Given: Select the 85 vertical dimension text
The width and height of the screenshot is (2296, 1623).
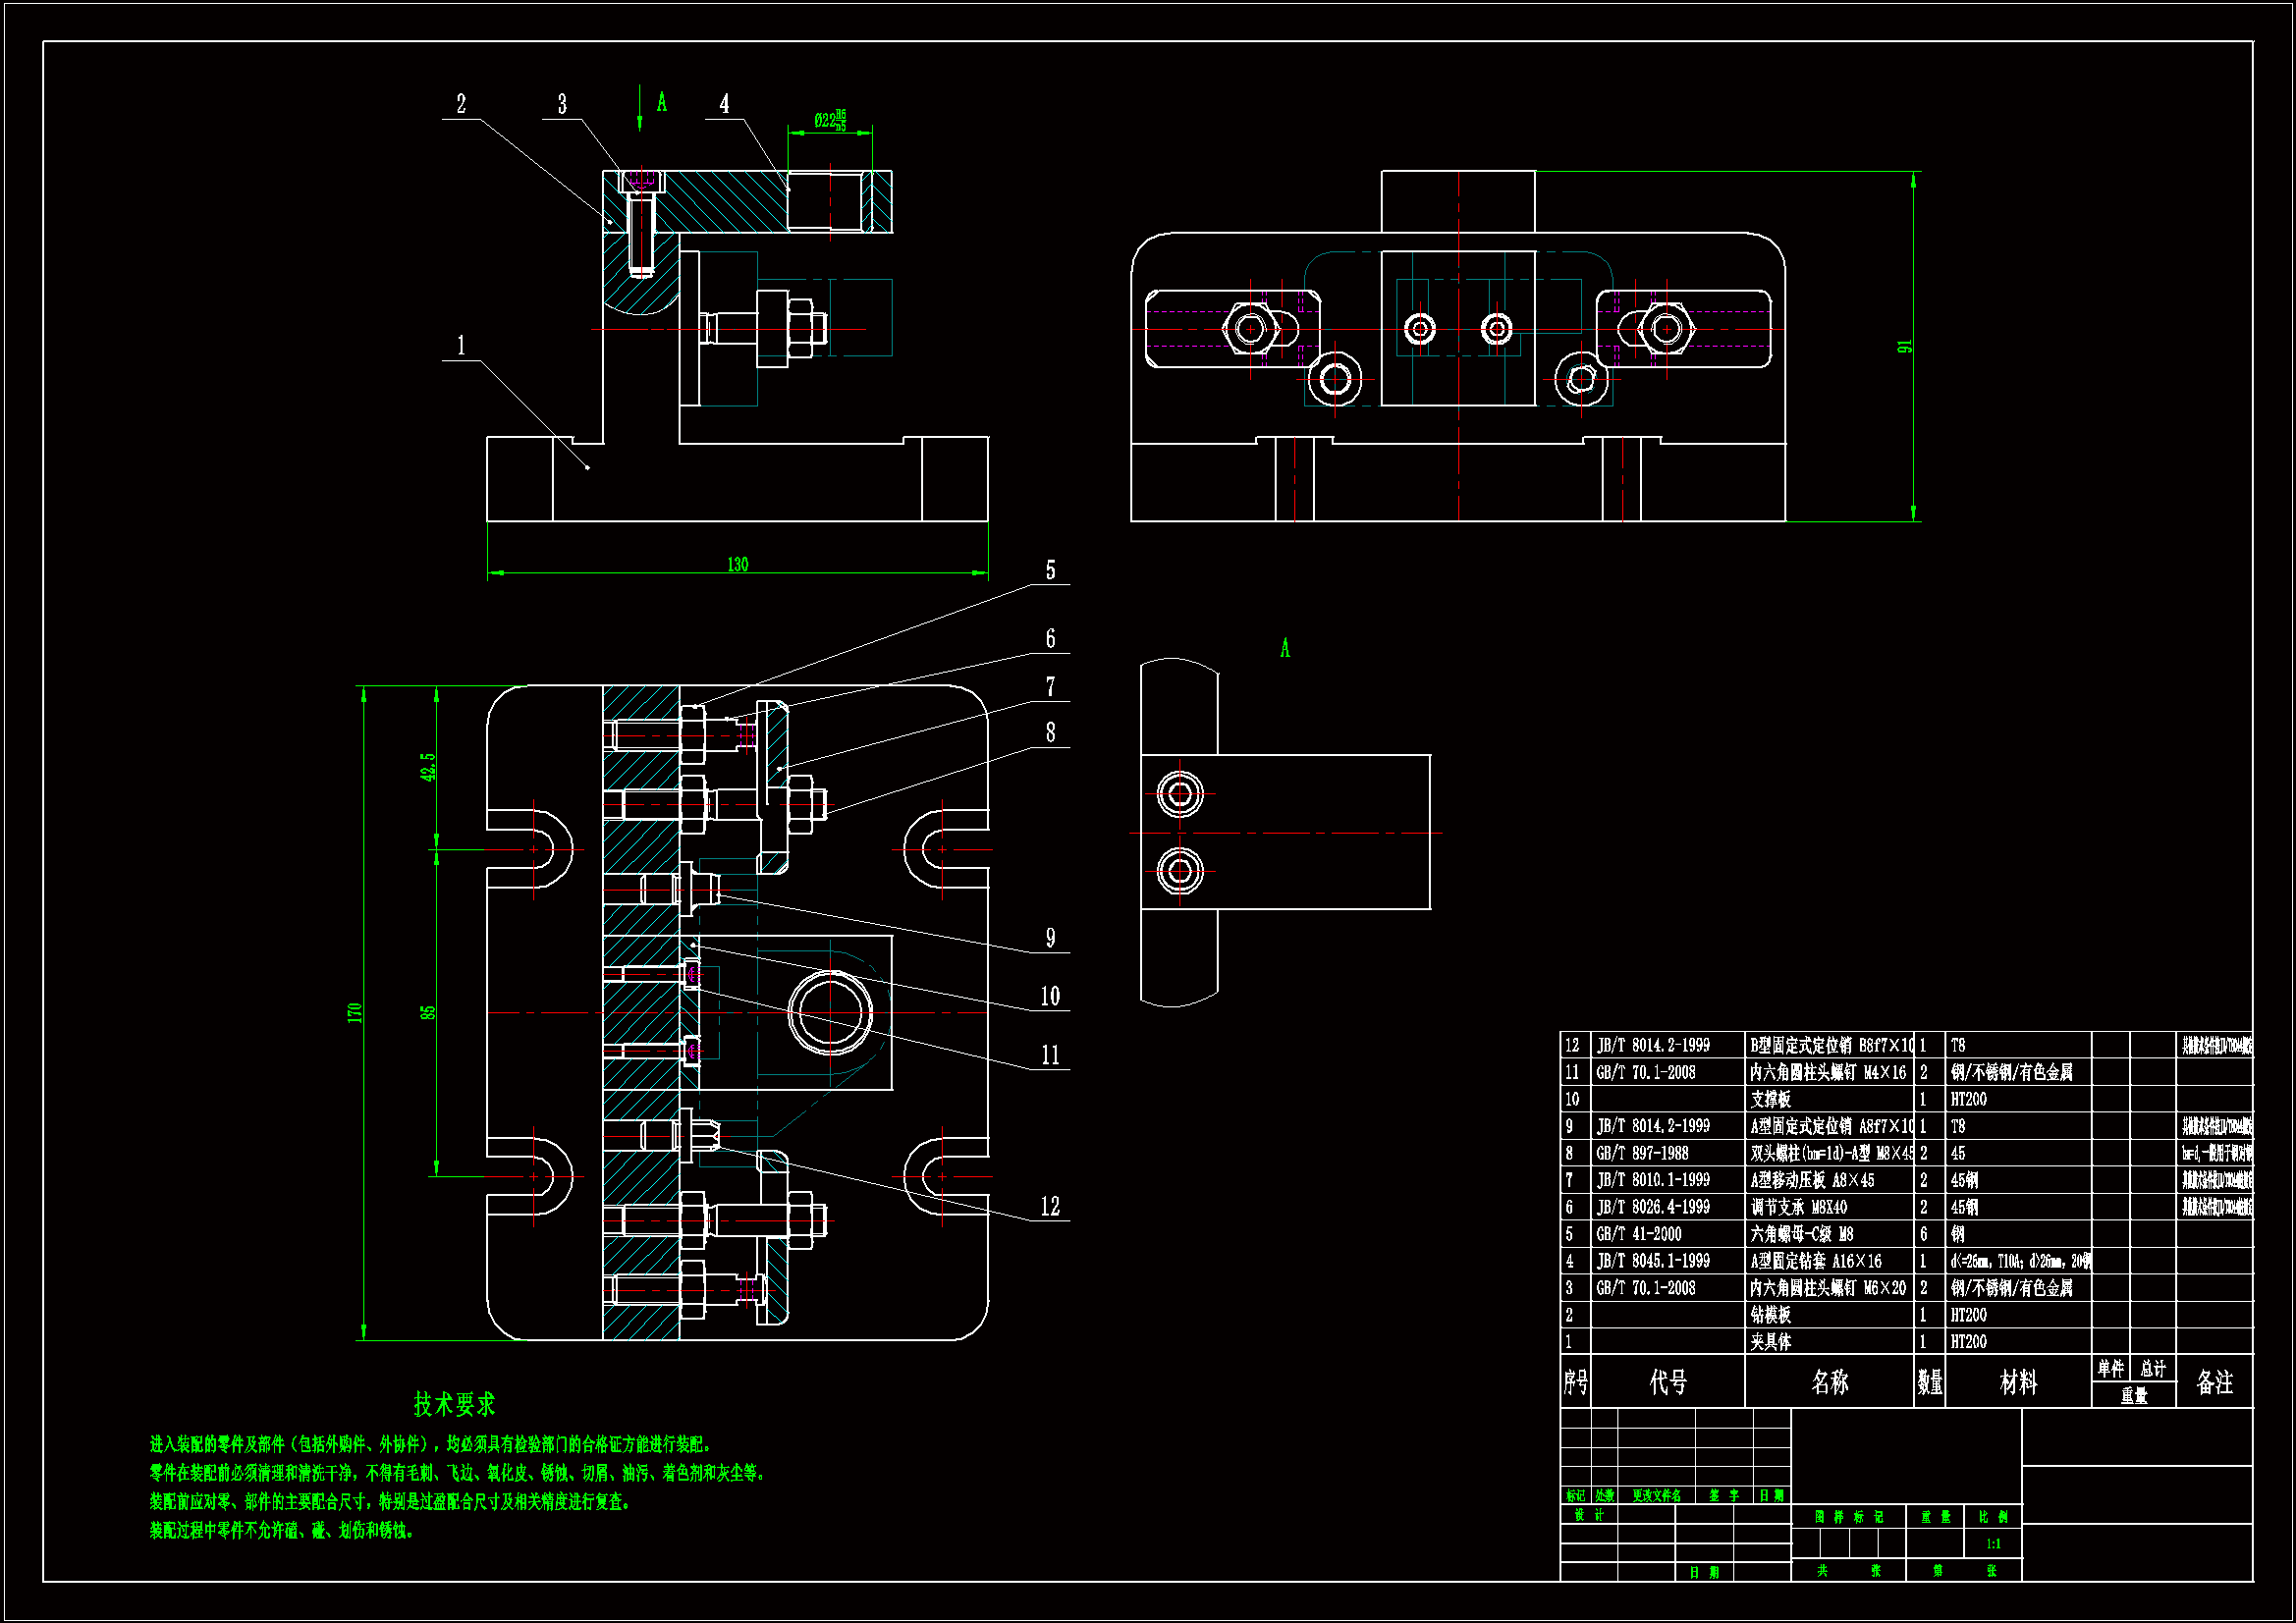Looking at the screenshot, I should 428,1012.
